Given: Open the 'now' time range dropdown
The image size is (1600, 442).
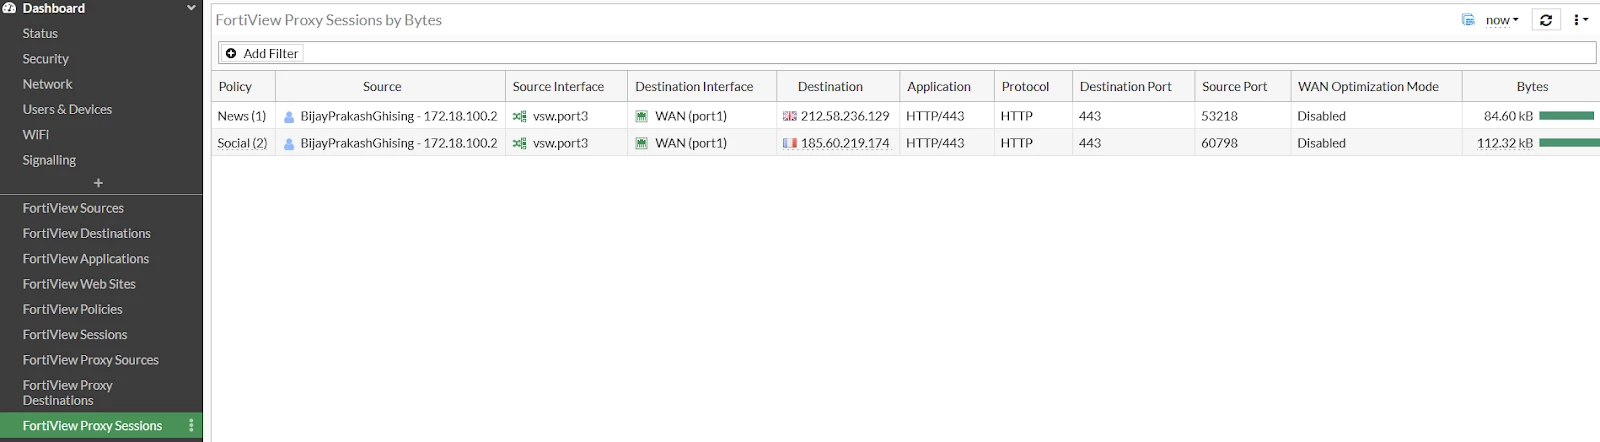Looking at the screenshot, I should pyautogui.click(x=1502, y=20).
